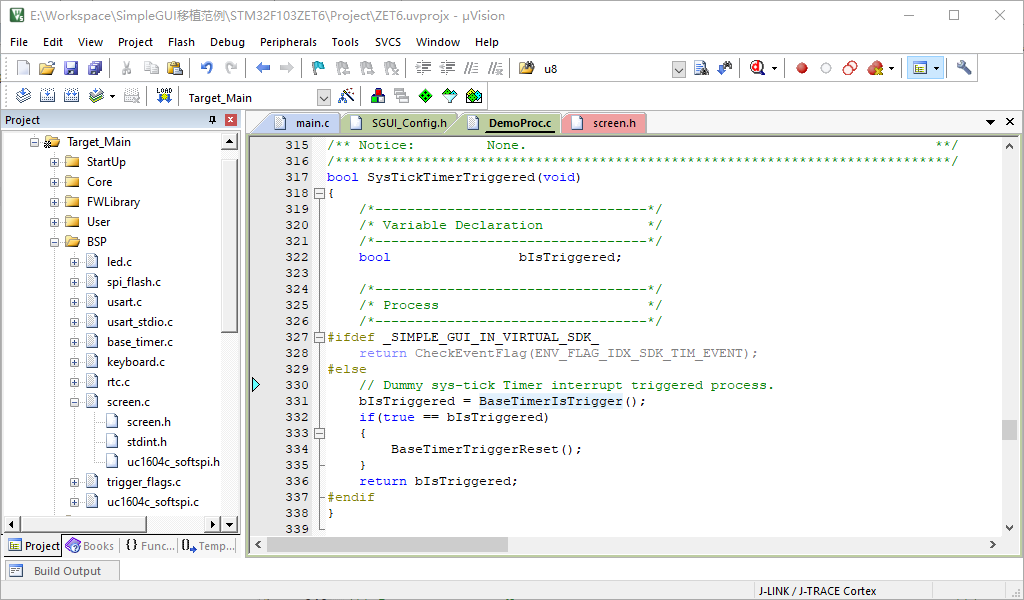
Task: Pin the Project panel with pushpin
Action: (x=212, y=120)
